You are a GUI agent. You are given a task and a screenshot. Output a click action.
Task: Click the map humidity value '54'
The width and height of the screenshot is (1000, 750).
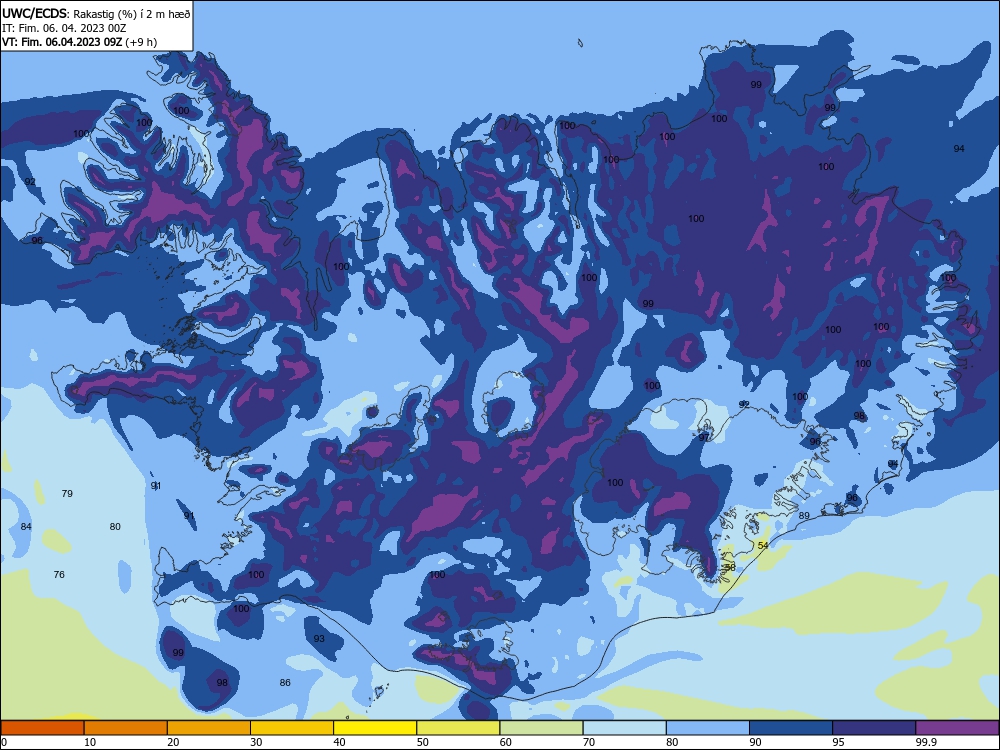pyautogui.click(x=763, y=545)
